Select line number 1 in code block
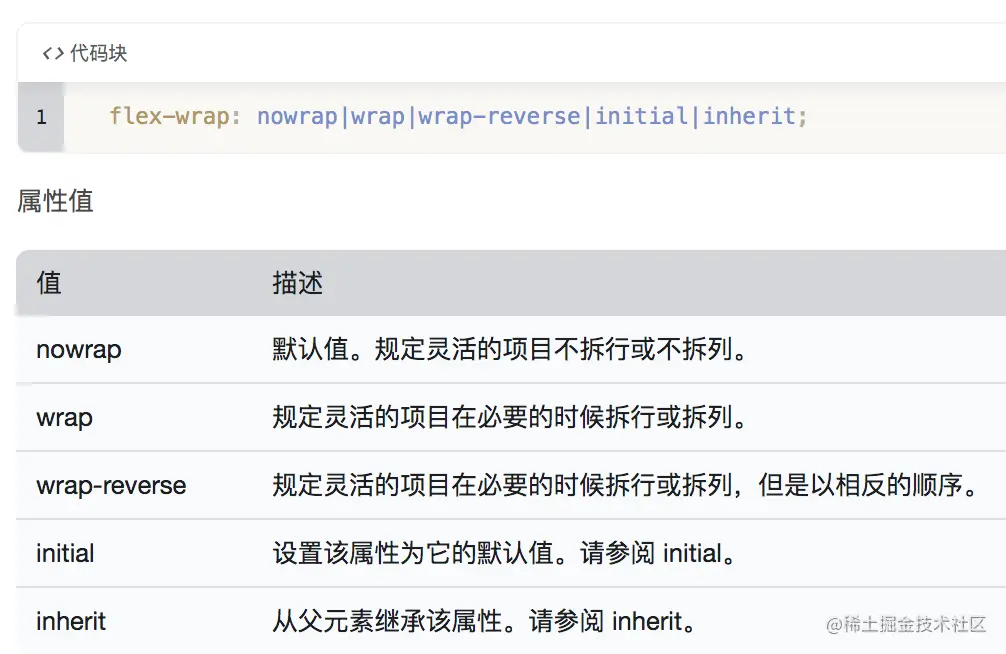The image size is (1006, 654). (x=40, y=117)
